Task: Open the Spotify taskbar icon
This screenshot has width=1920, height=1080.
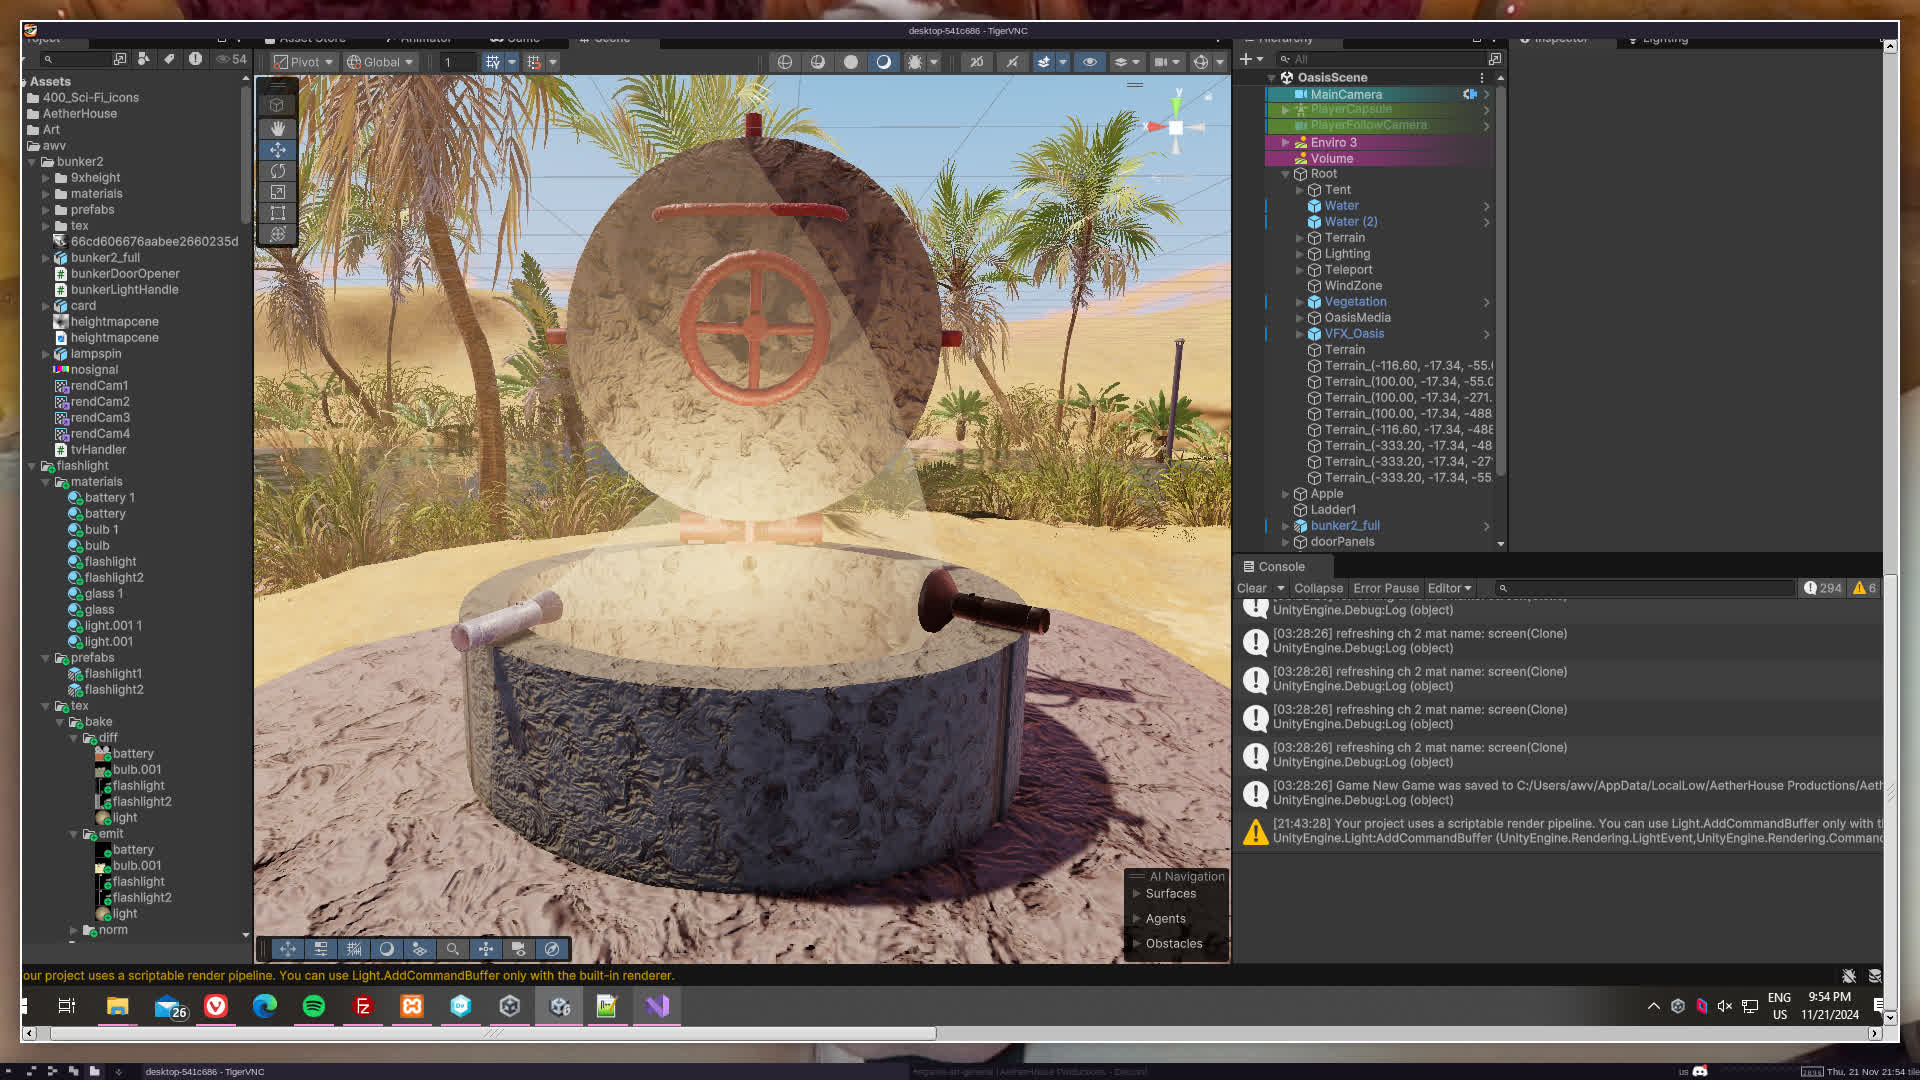Action: point(313,1006)
